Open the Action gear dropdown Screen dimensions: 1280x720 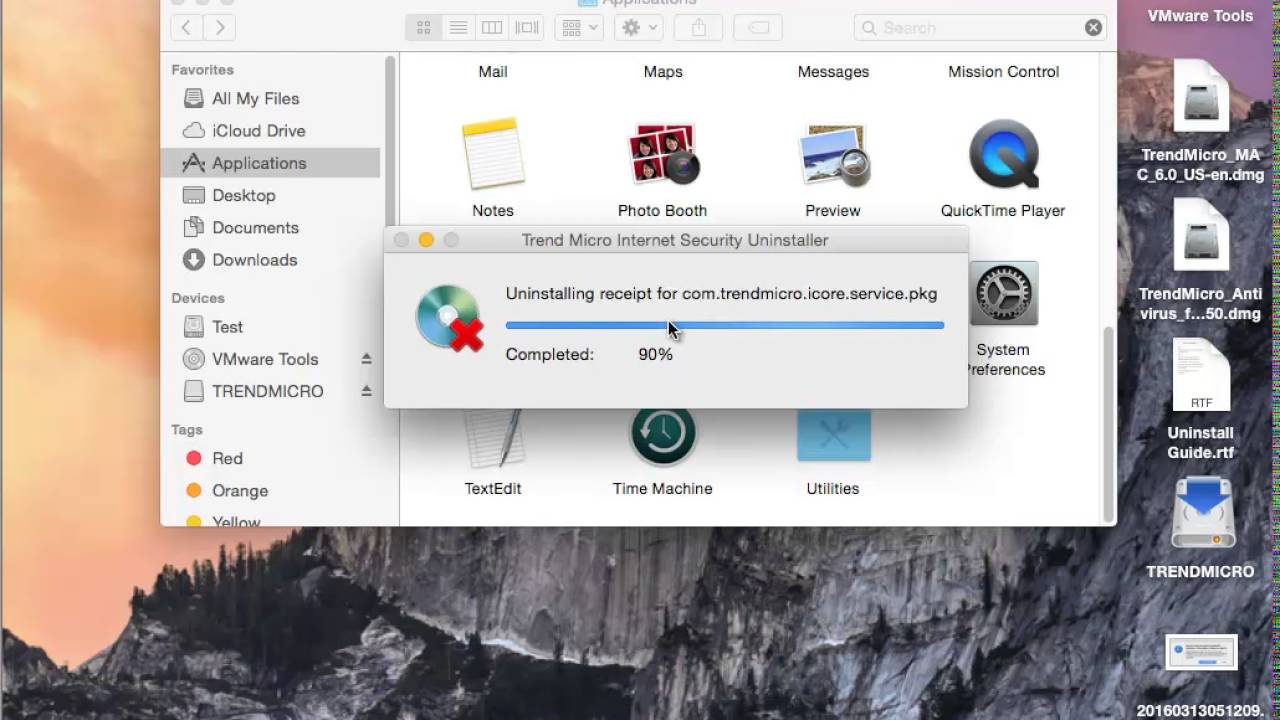pos(640,28)
